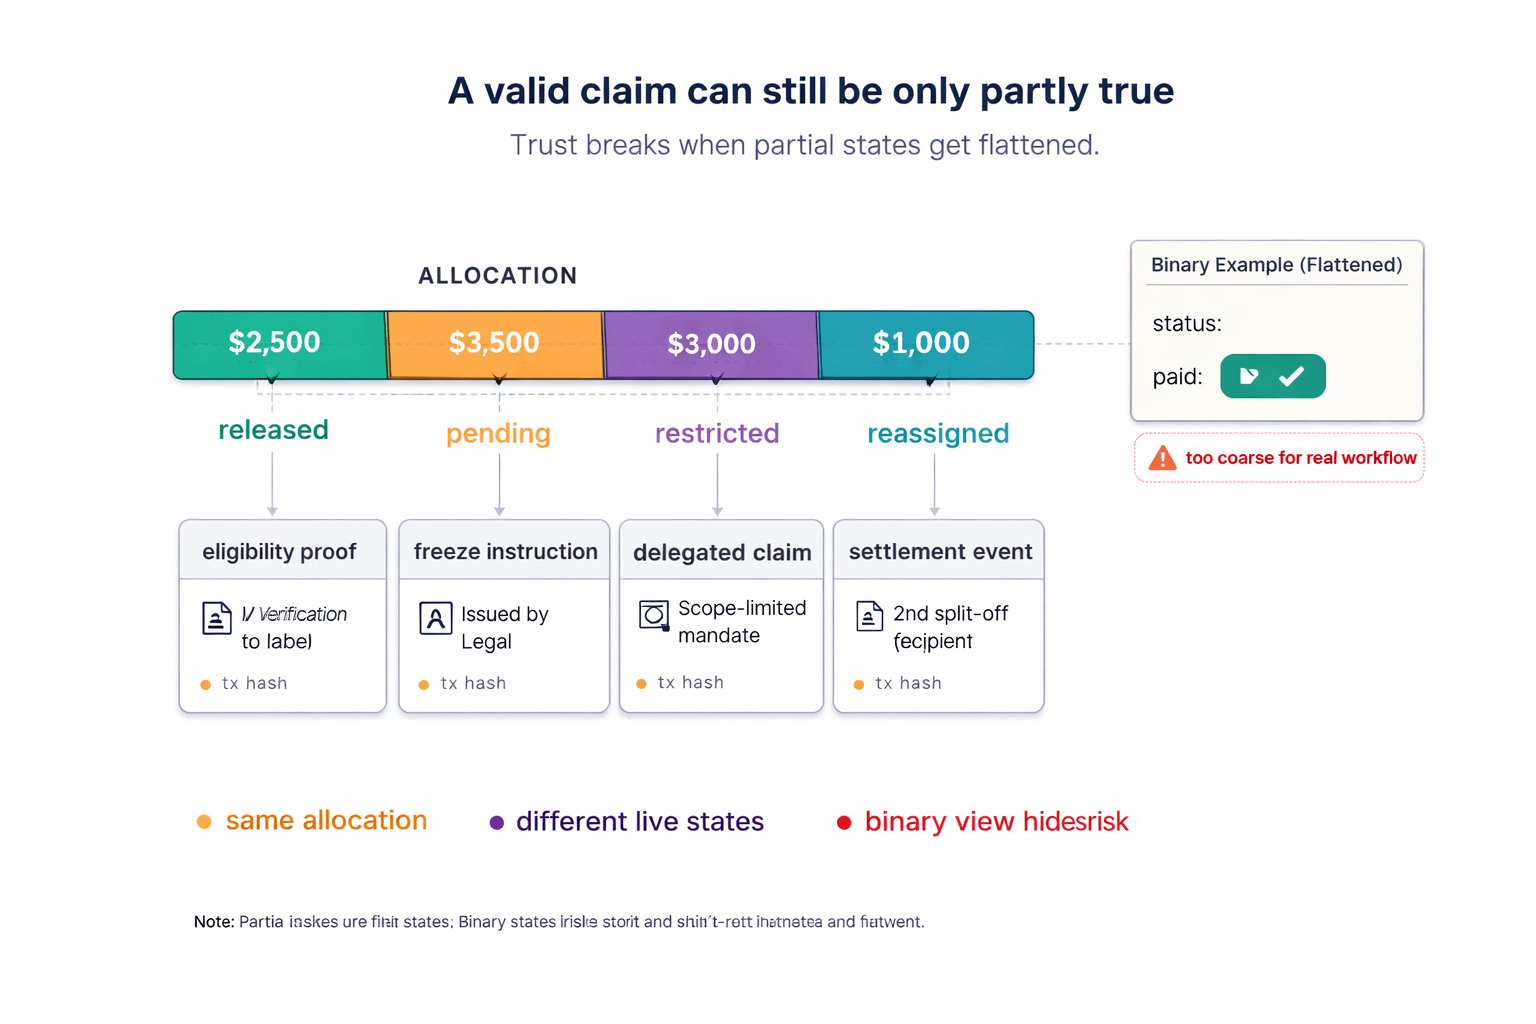Toggle the green paid status switch

(1272, 376)
